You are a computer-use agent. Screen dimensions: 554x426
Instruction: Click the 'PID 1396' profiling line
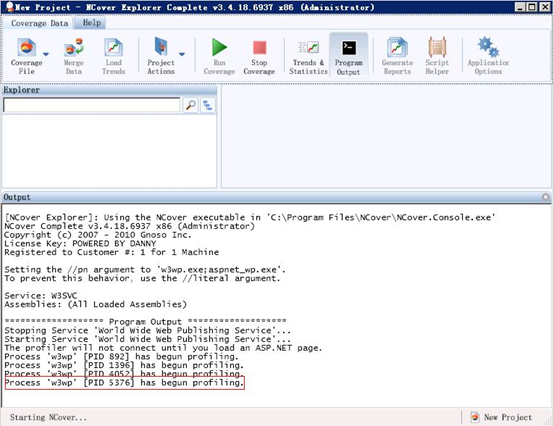click(x=124, y=365)
